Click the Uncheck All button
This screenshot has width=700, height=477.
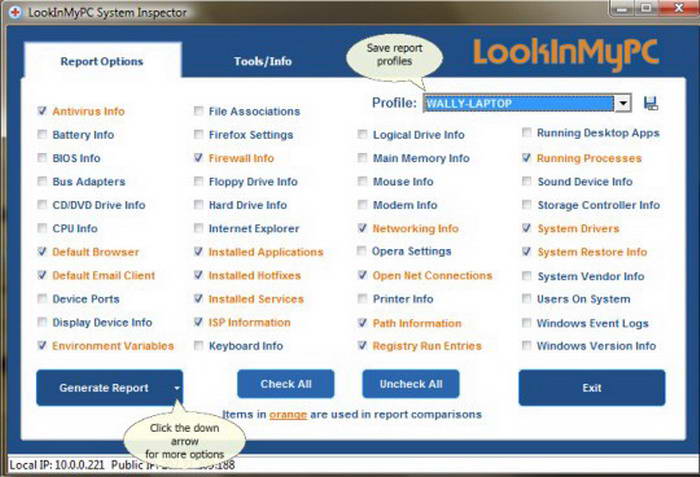pyautogui.click(x=411, y=384)
